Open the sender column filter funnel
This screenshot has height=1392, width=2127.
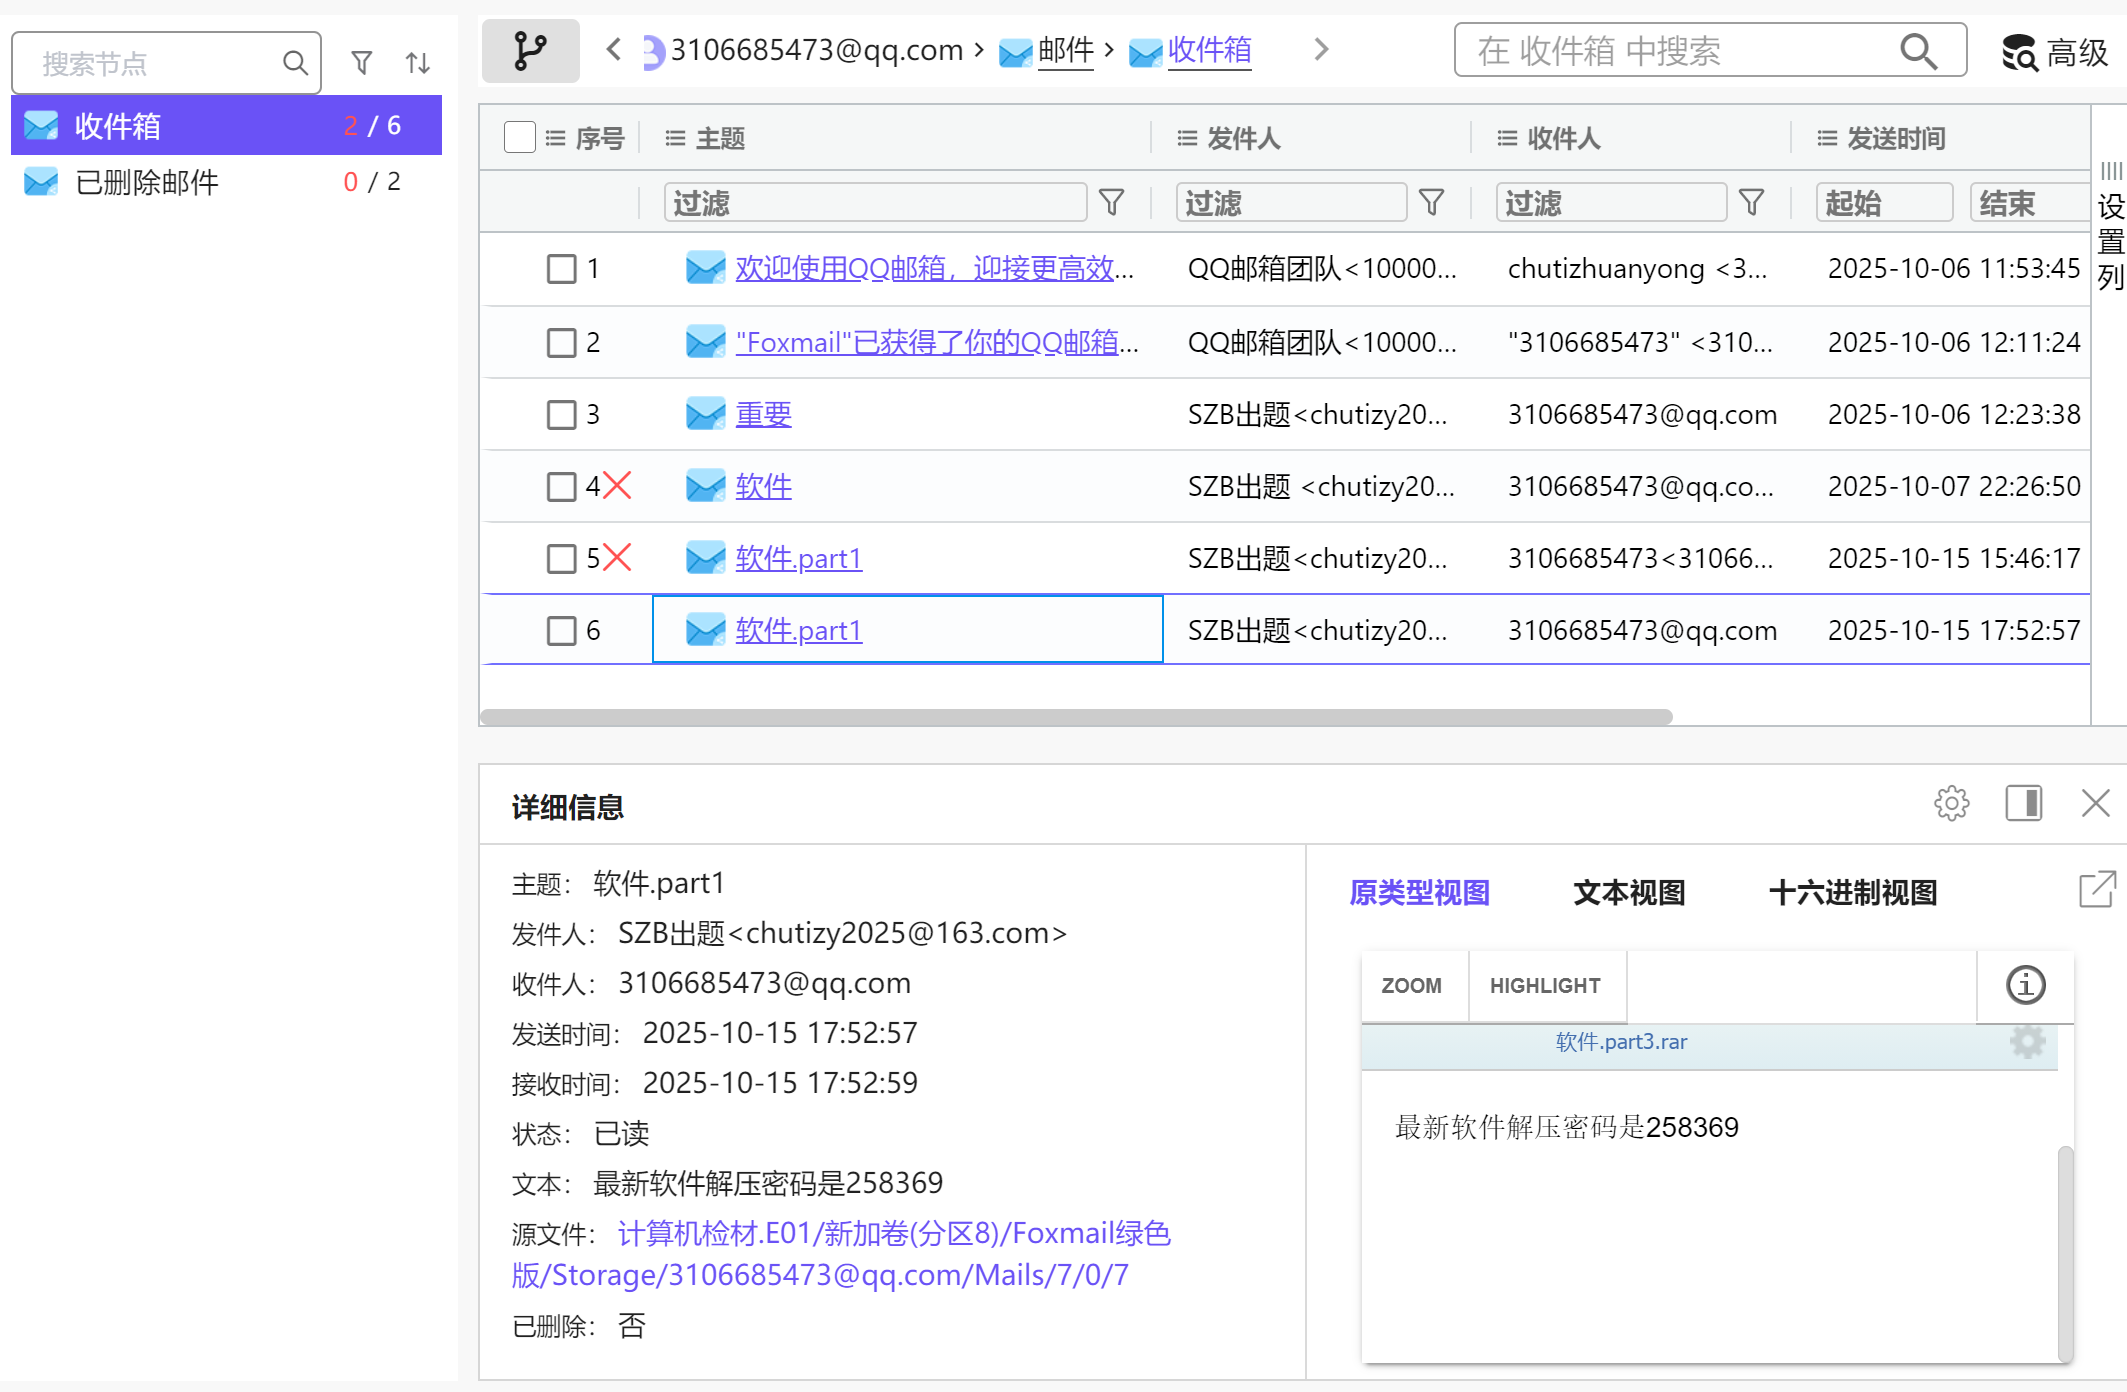click(x=1431, y=203)
